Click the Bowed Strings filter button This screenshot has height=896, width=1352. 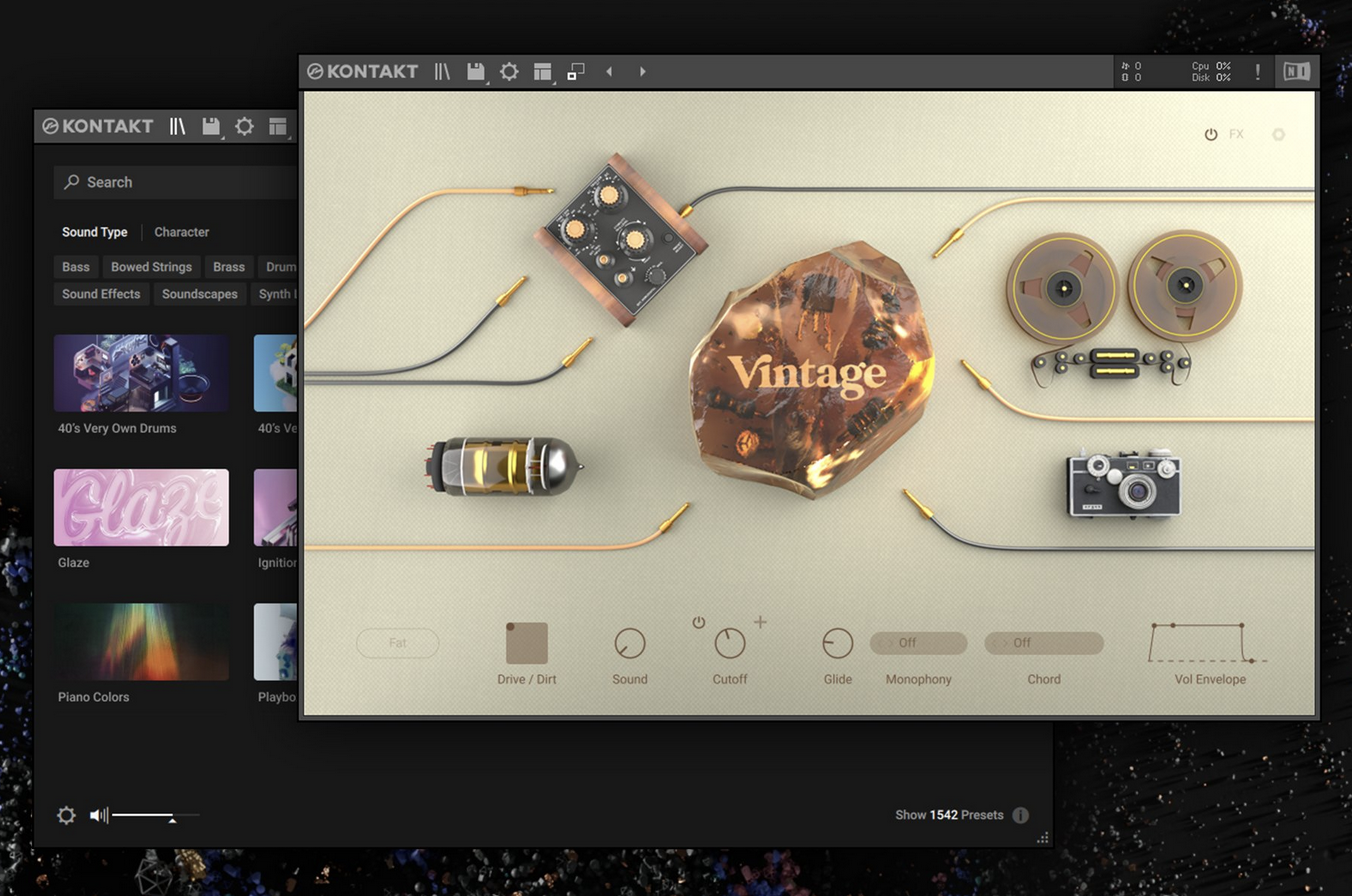tap(151, 267)
